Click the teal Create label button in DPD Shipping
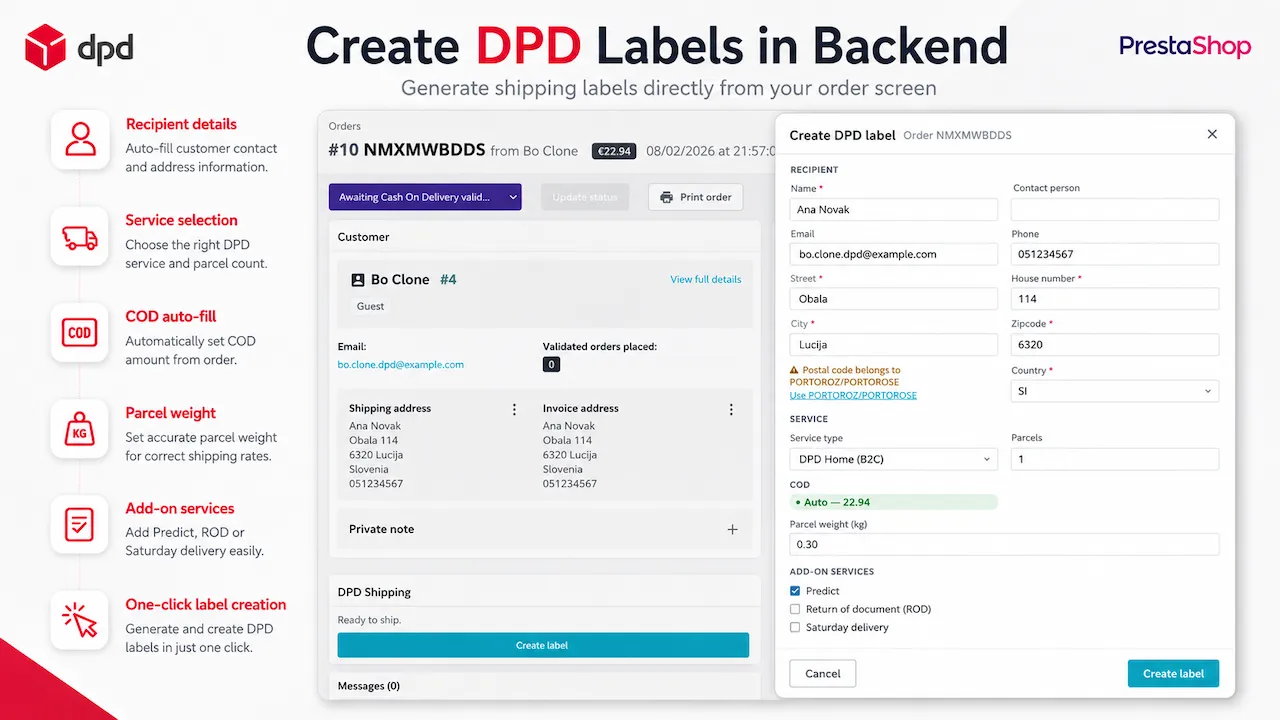 click(x=543, y=645)
